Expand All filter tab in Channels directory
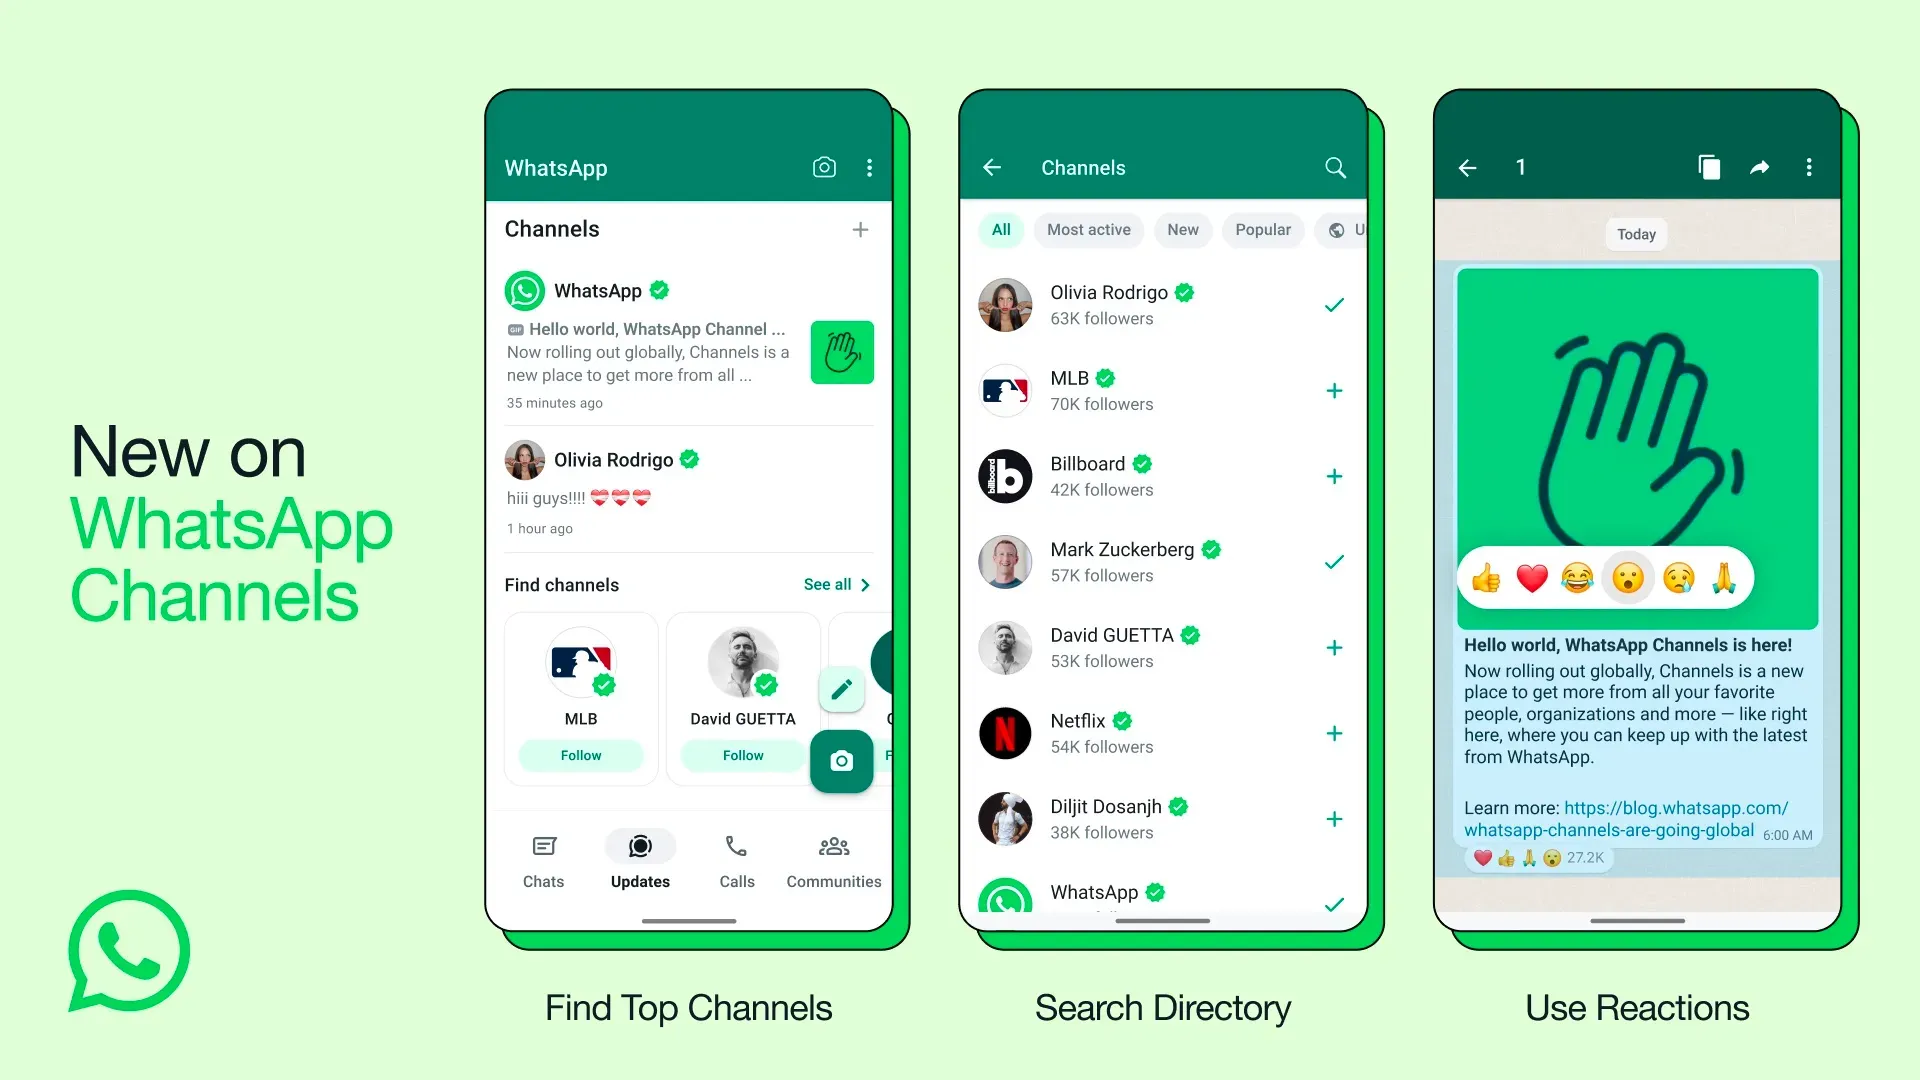 [1002, 229]
